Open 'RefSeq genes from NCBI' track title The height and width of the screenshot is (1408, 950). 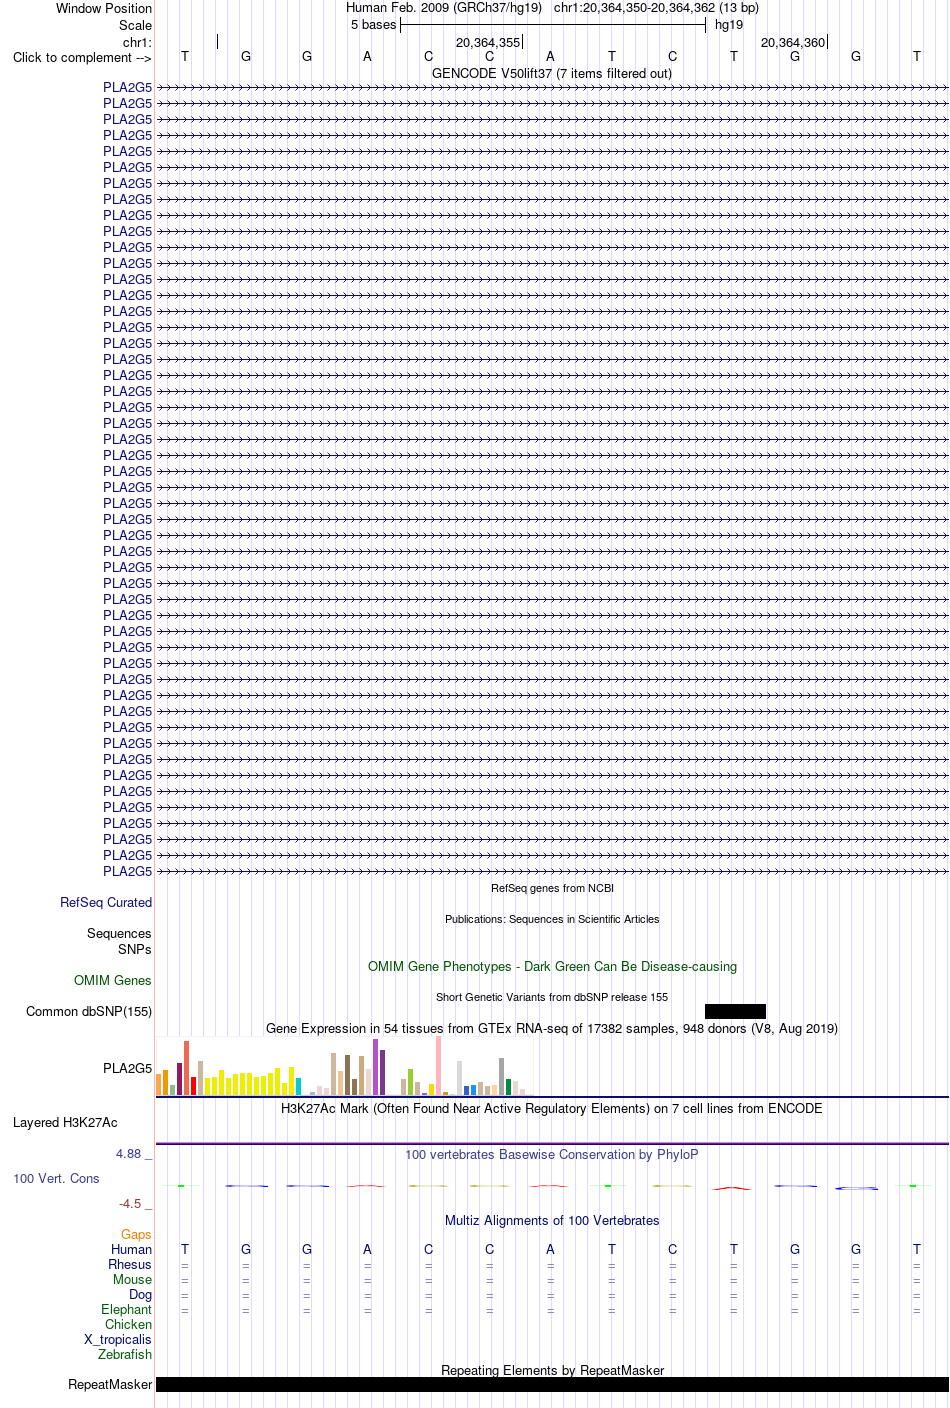(x=552, y=888)
